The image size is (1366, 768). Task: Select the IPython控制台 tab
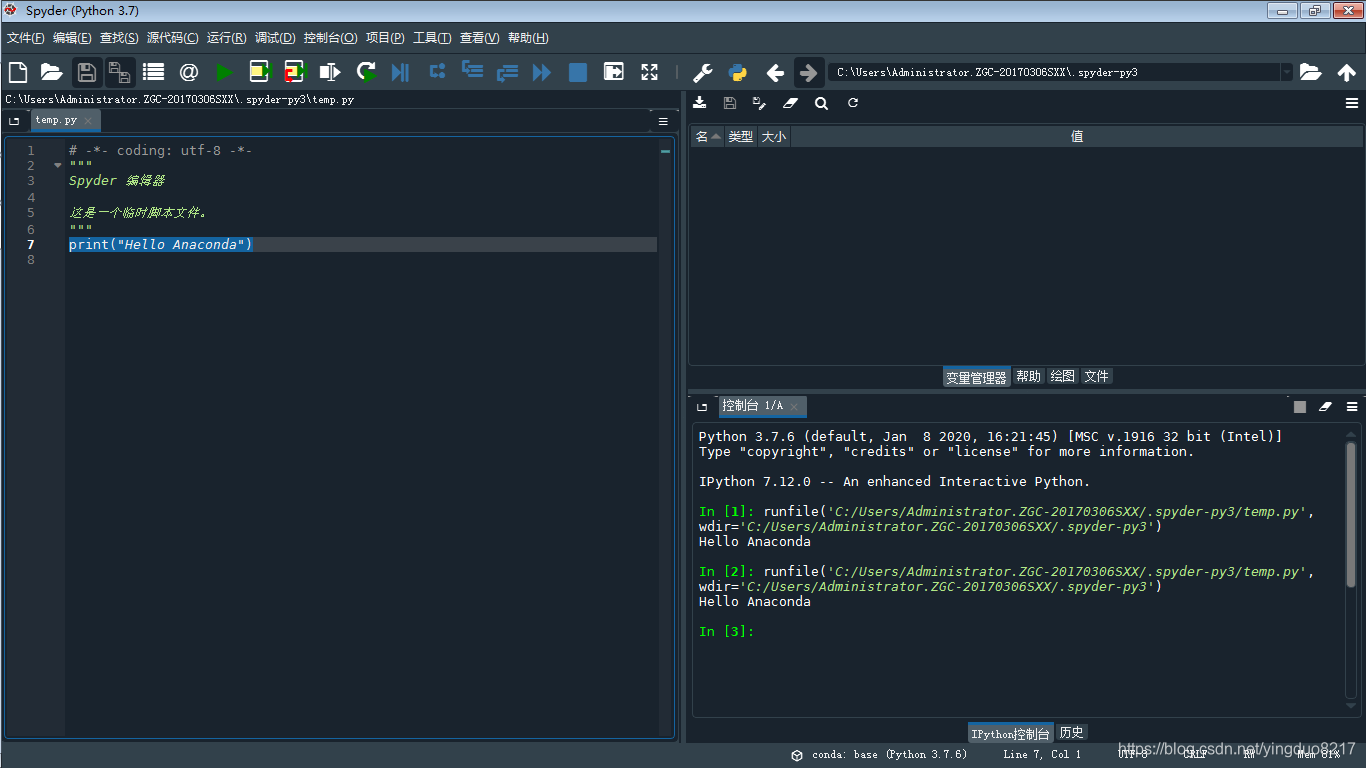(1010, 733)
